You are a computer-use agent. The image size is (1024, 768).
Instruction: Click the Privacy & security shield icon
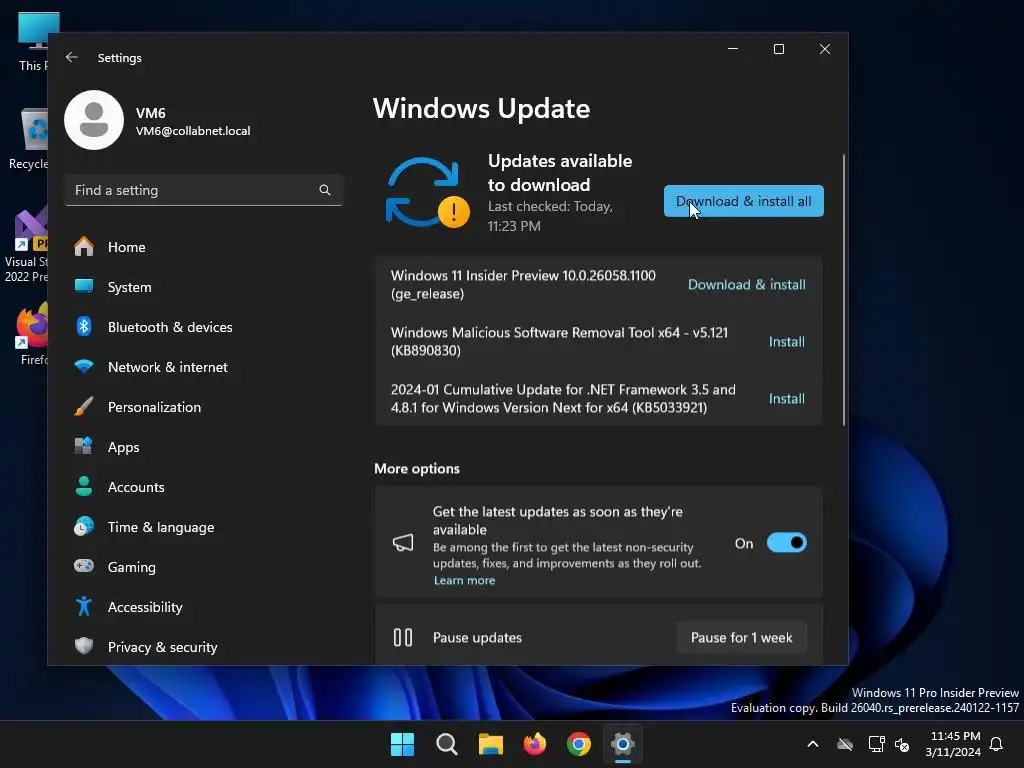[84, 647]
